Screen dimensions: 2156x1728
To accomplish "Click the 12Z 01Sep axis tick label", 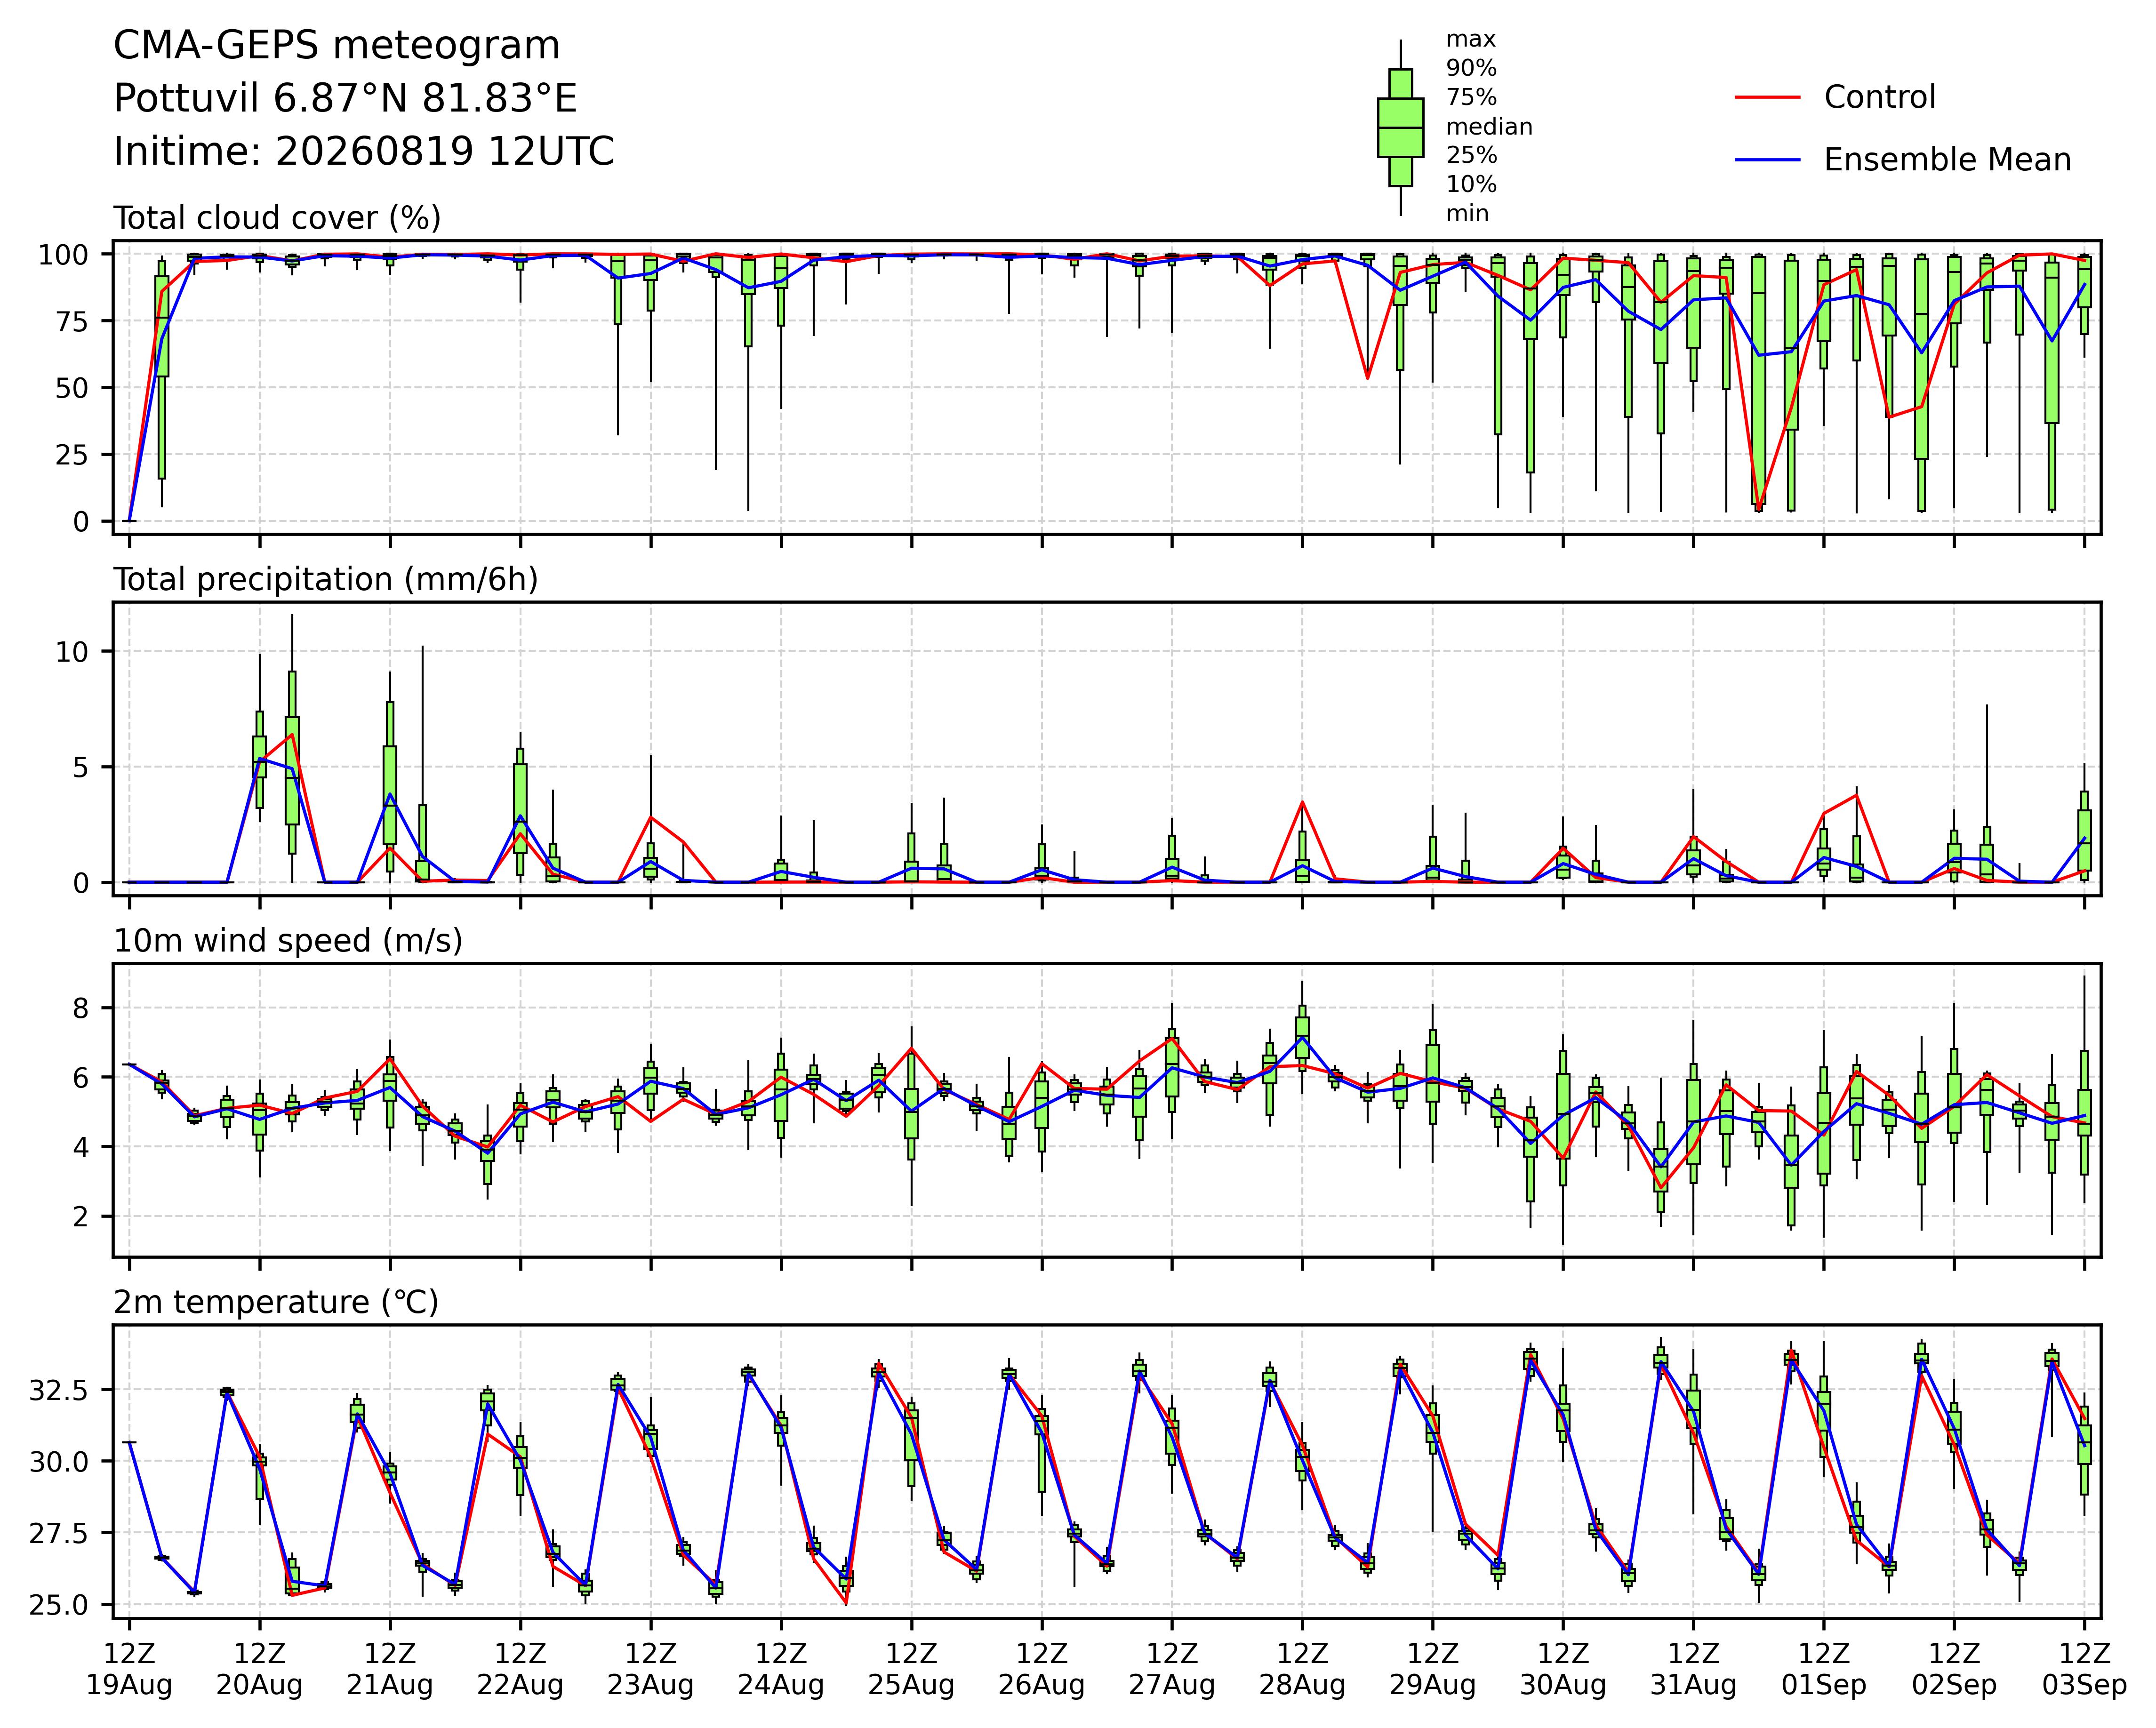I will (1824, 1669).
